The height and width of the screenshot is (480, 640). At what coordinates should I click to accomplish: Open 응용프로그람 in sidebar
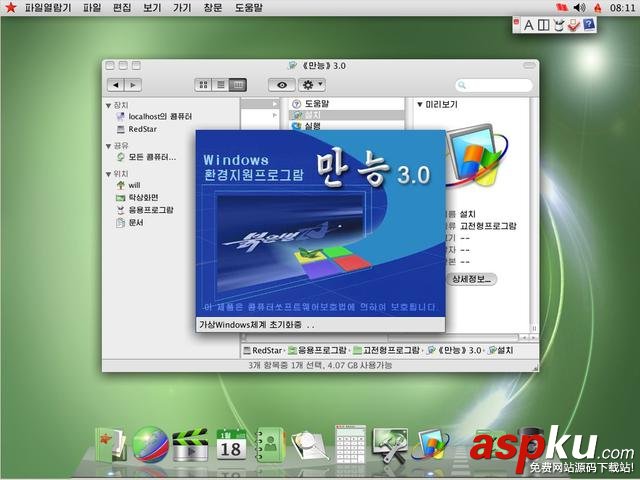[145, 210]
